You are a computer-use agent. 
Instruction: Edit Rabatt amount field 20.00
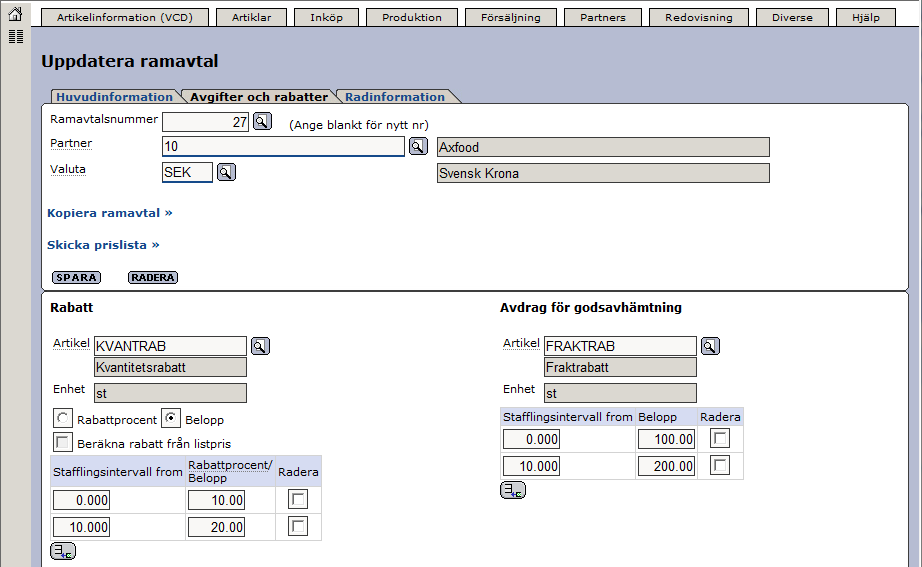pos(216,527)
